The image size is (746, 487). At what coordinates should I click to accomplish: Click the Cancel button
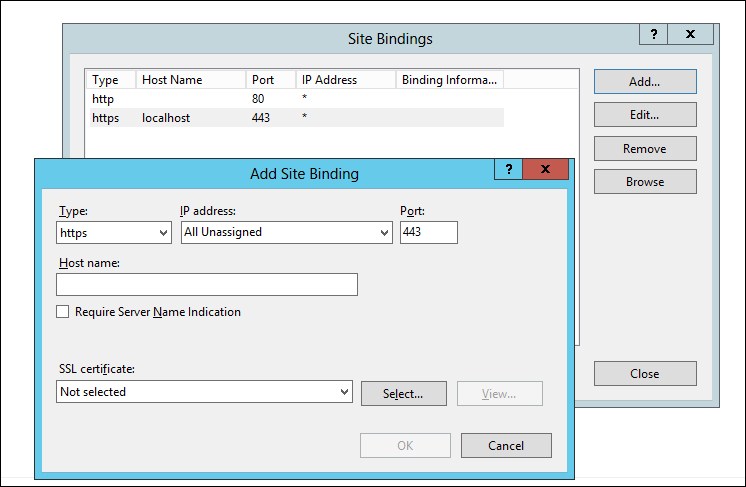[x=506, y=446]
